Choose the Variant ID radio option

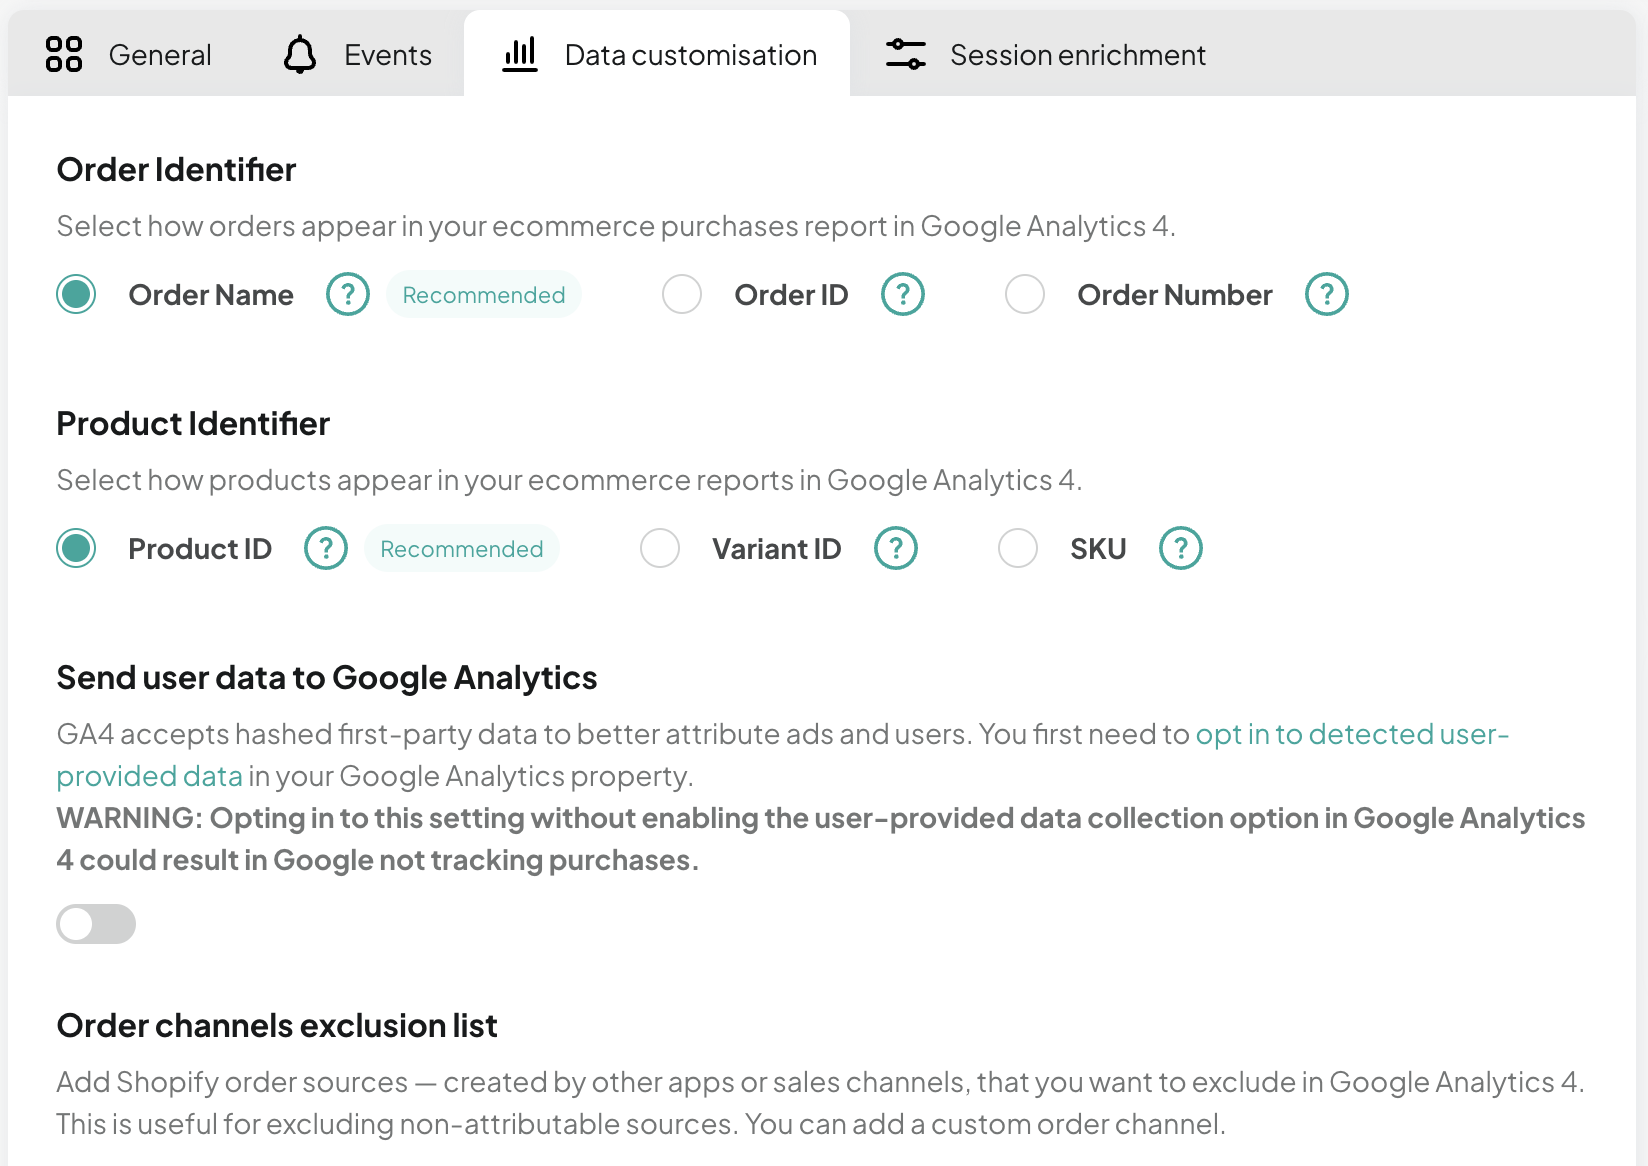660,548
